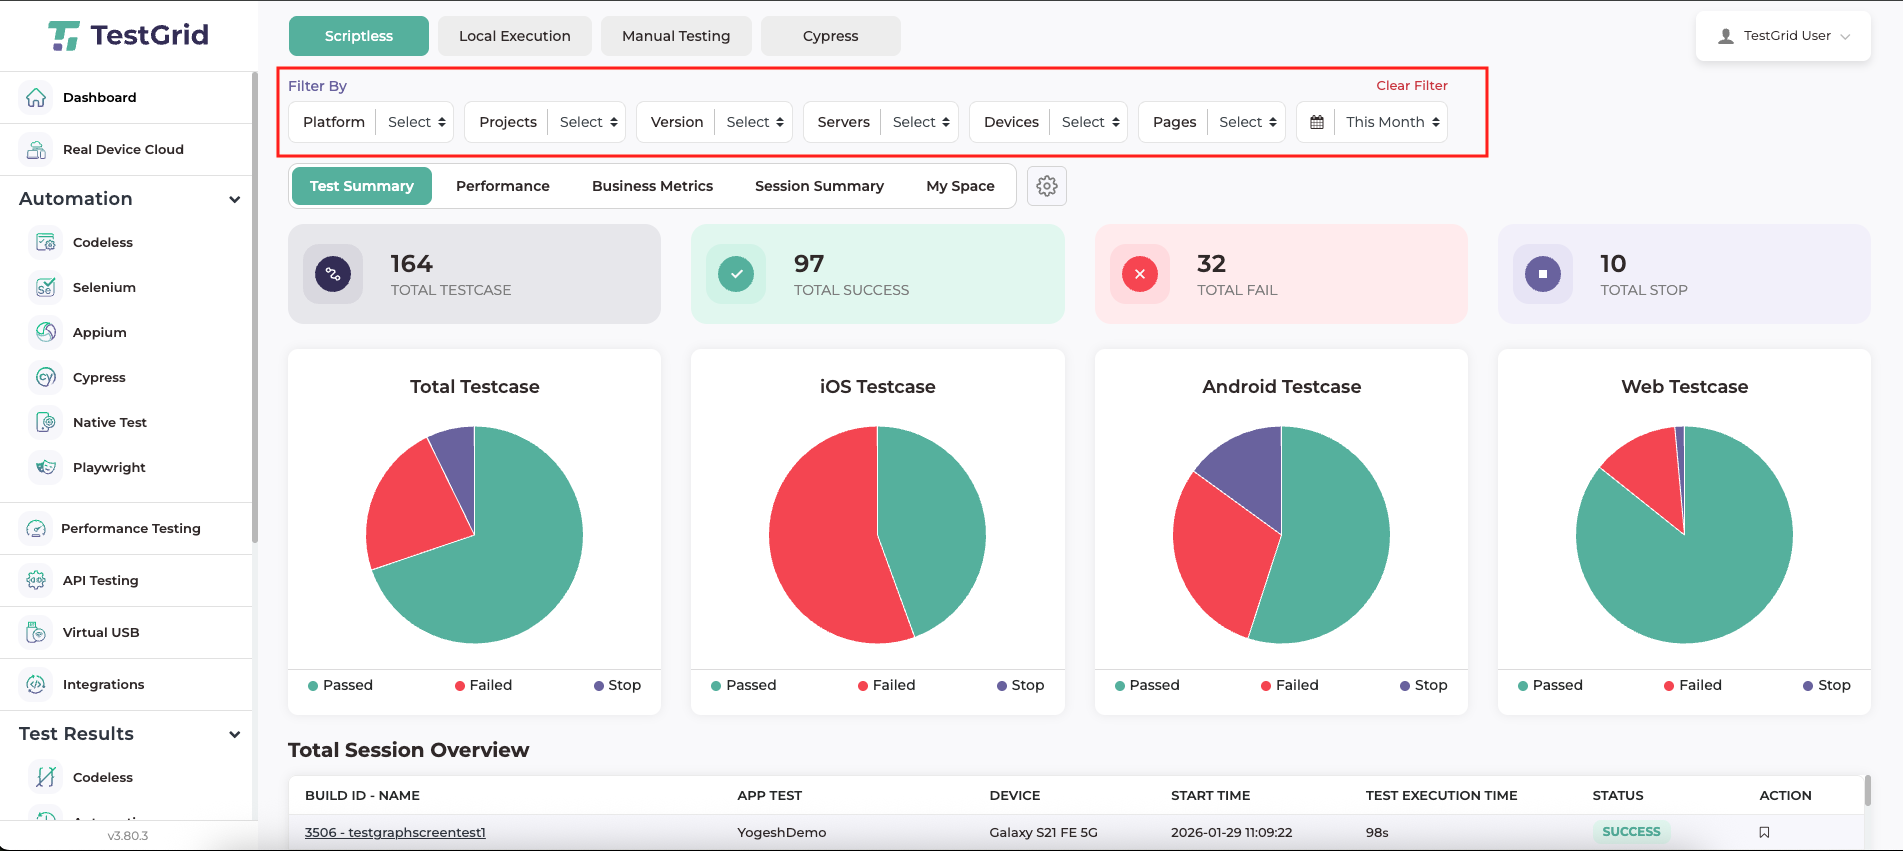Toggle Passed legend in Total Testcase chart

coord(340,685)
